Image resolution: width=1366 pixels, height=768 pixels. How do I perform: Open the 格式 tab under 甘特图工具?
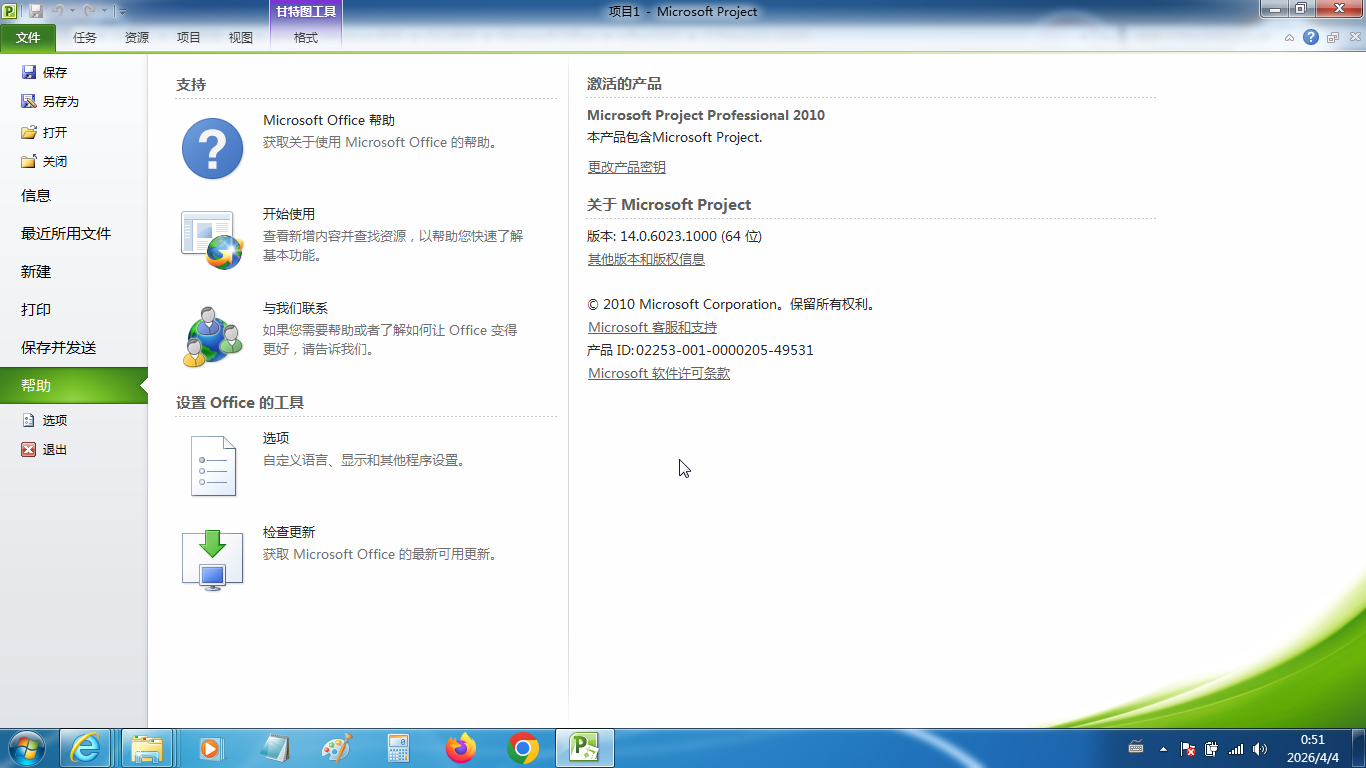(305, 38)
